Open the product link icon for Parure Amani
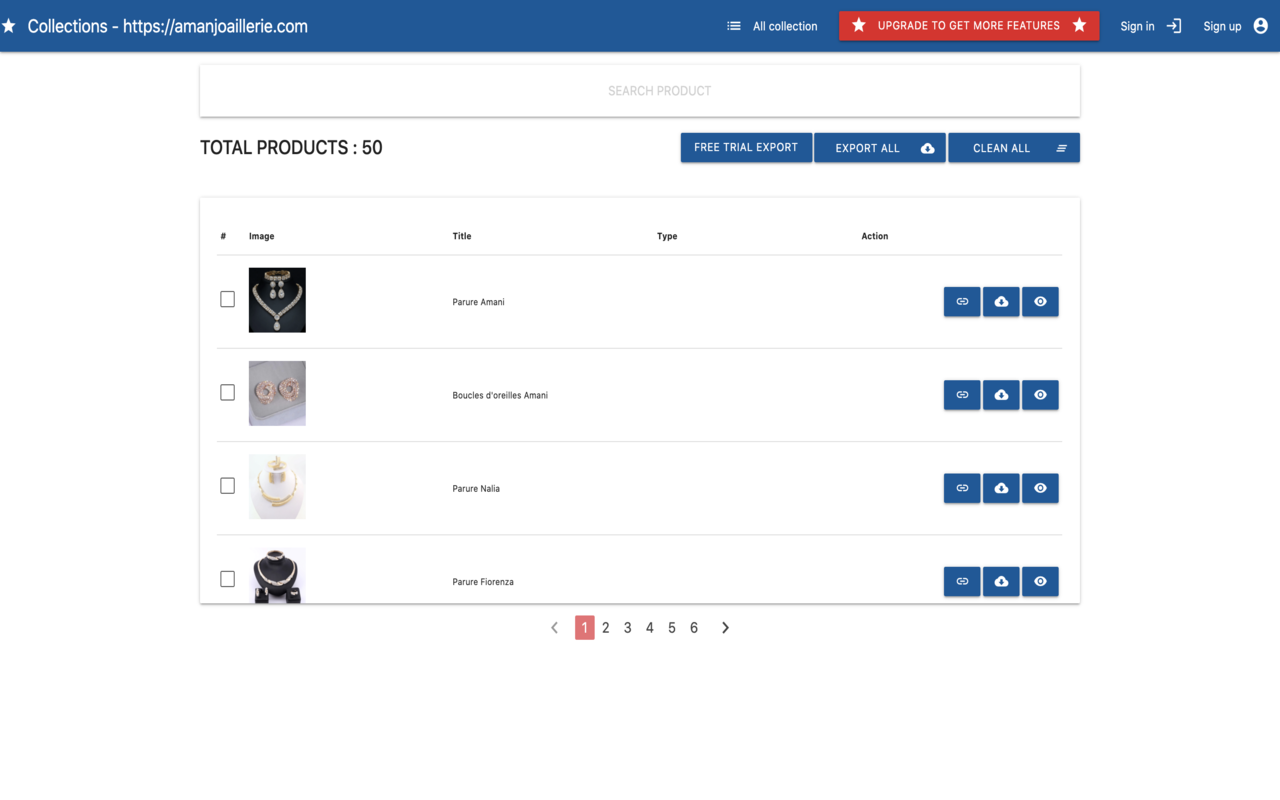Screen dimensions: 1280x800 pos(961,301)
